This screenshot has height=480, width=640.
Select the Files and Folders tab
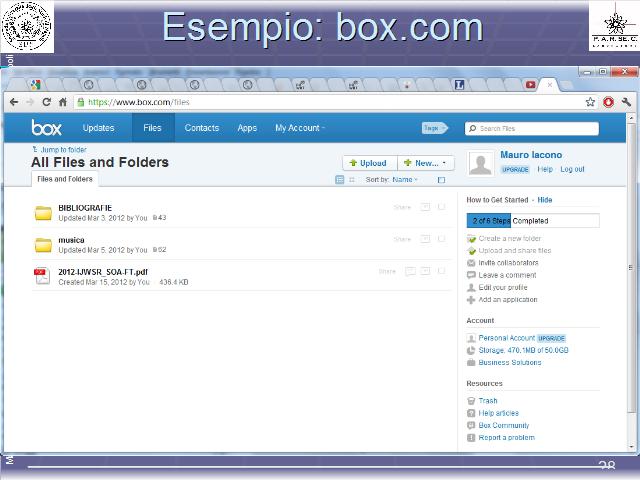tap(65, 179)
